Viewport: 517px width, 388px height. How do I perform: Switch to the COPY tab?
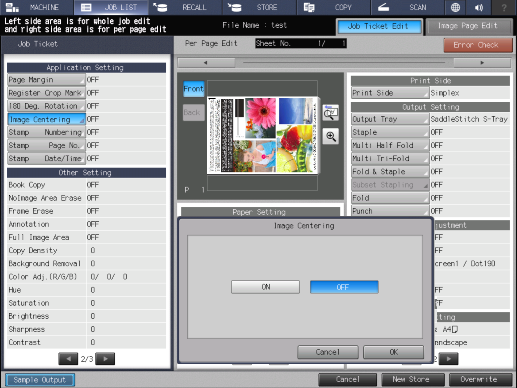333,7
